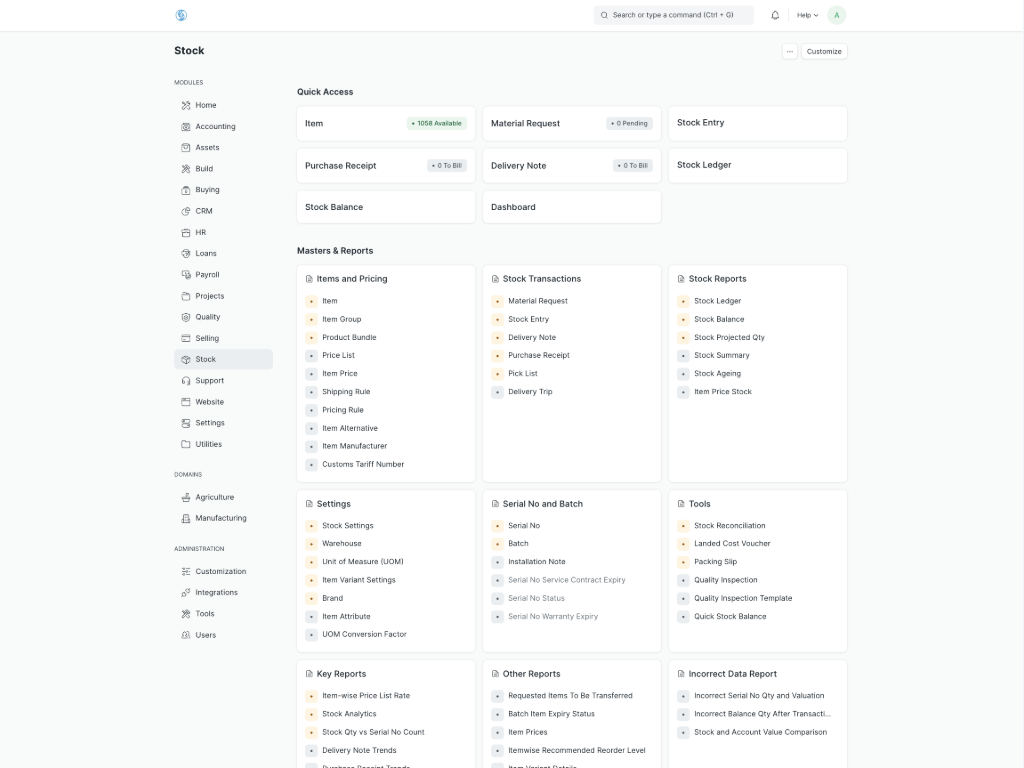The width and height of the screenshot is (1024, 768).
Task: Click the Customization icon under Administration
Action: [186, 572]
